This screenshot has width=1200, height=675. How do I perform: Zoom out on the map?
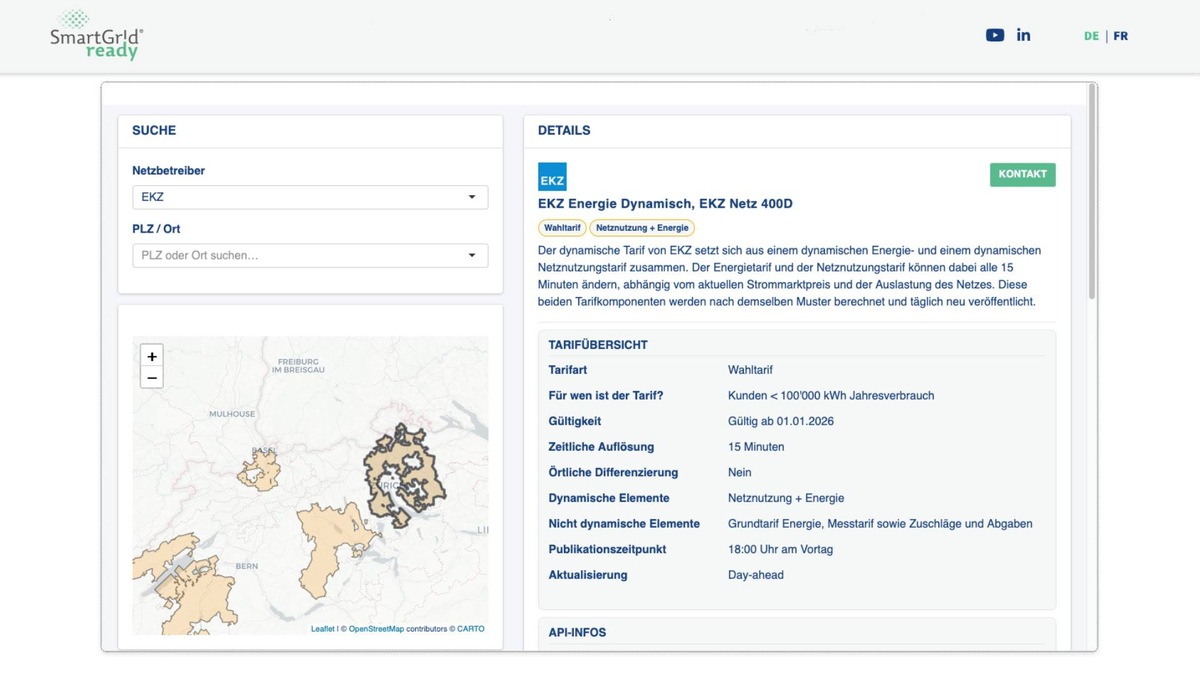tap(152, 378)
